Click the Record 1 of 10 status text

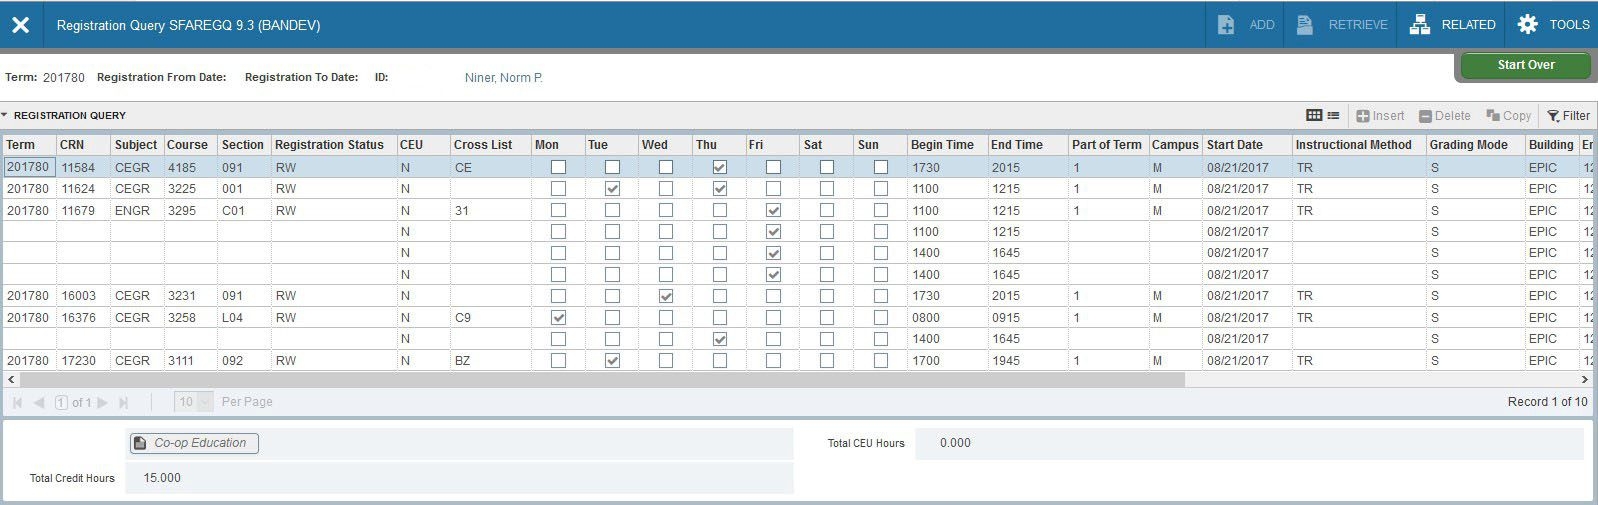point(1547,402)
